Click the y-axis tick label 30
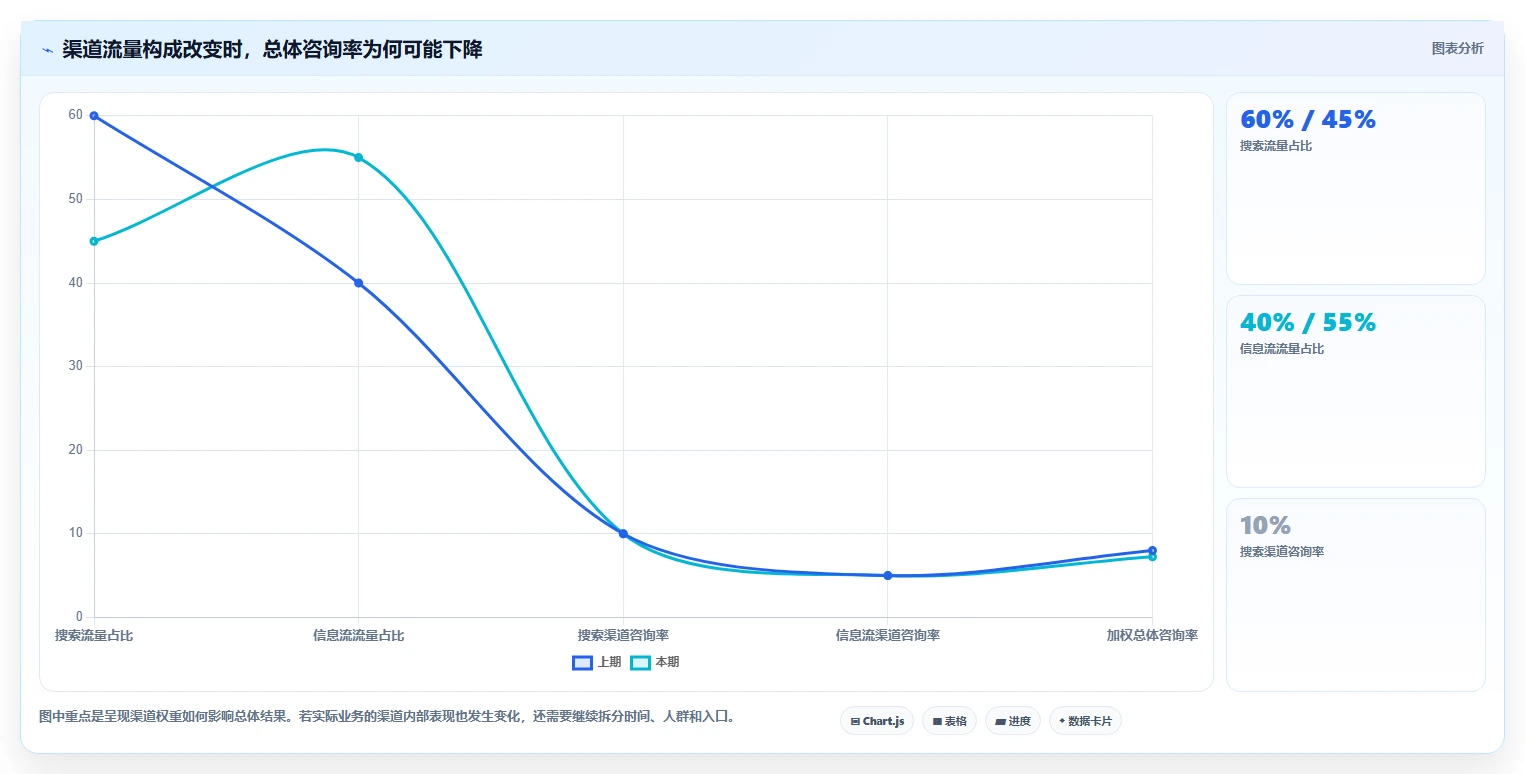The width and height of the screenshot is (1525, 774). click(x=76, y=366)
